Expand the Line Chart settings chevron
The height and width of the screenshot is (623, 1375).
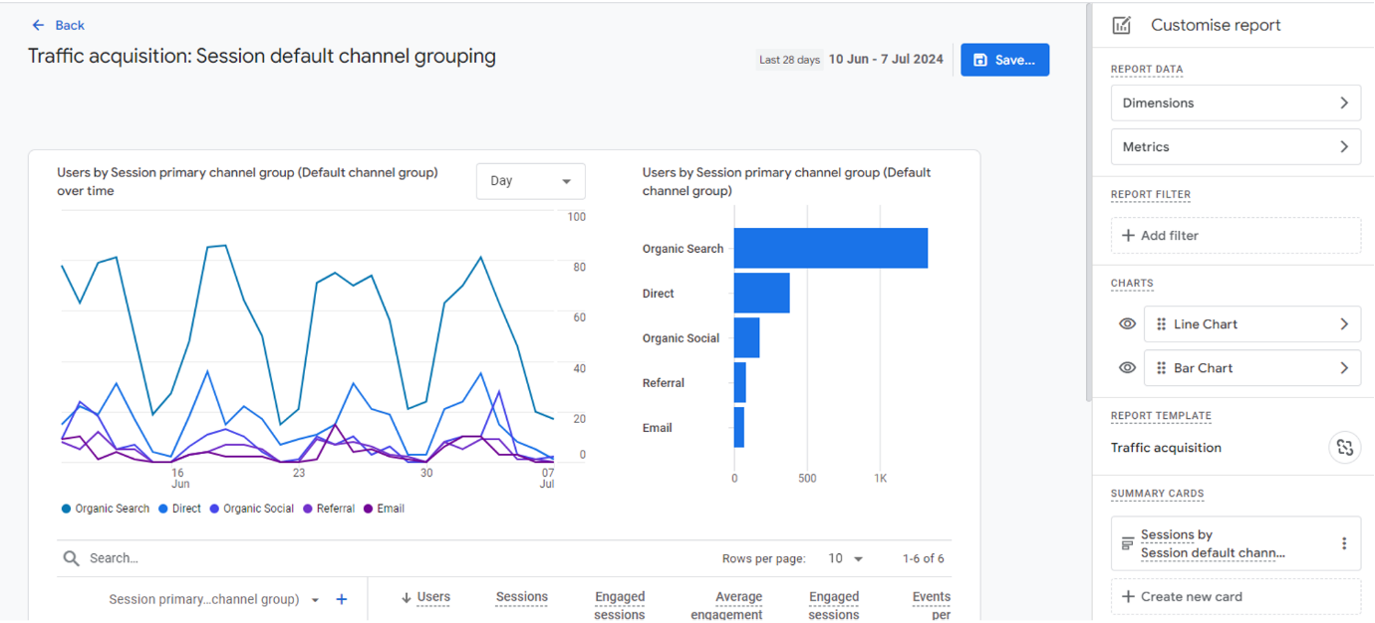pos(1344,324)
